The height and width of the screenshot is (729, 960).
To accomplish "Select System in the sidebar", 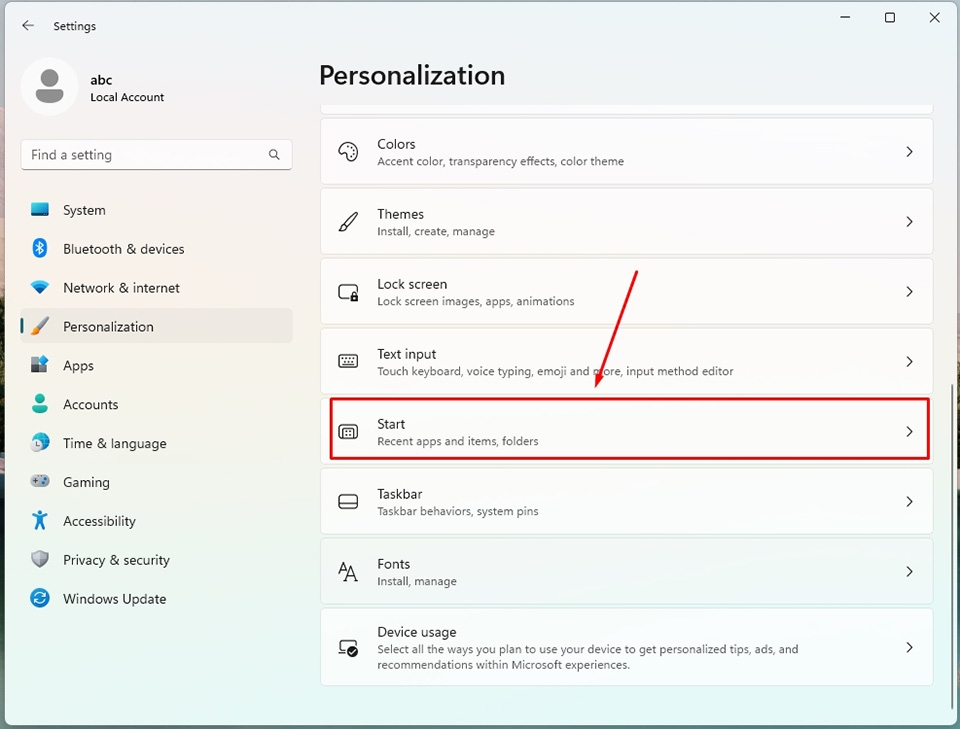I will (157, 210).
